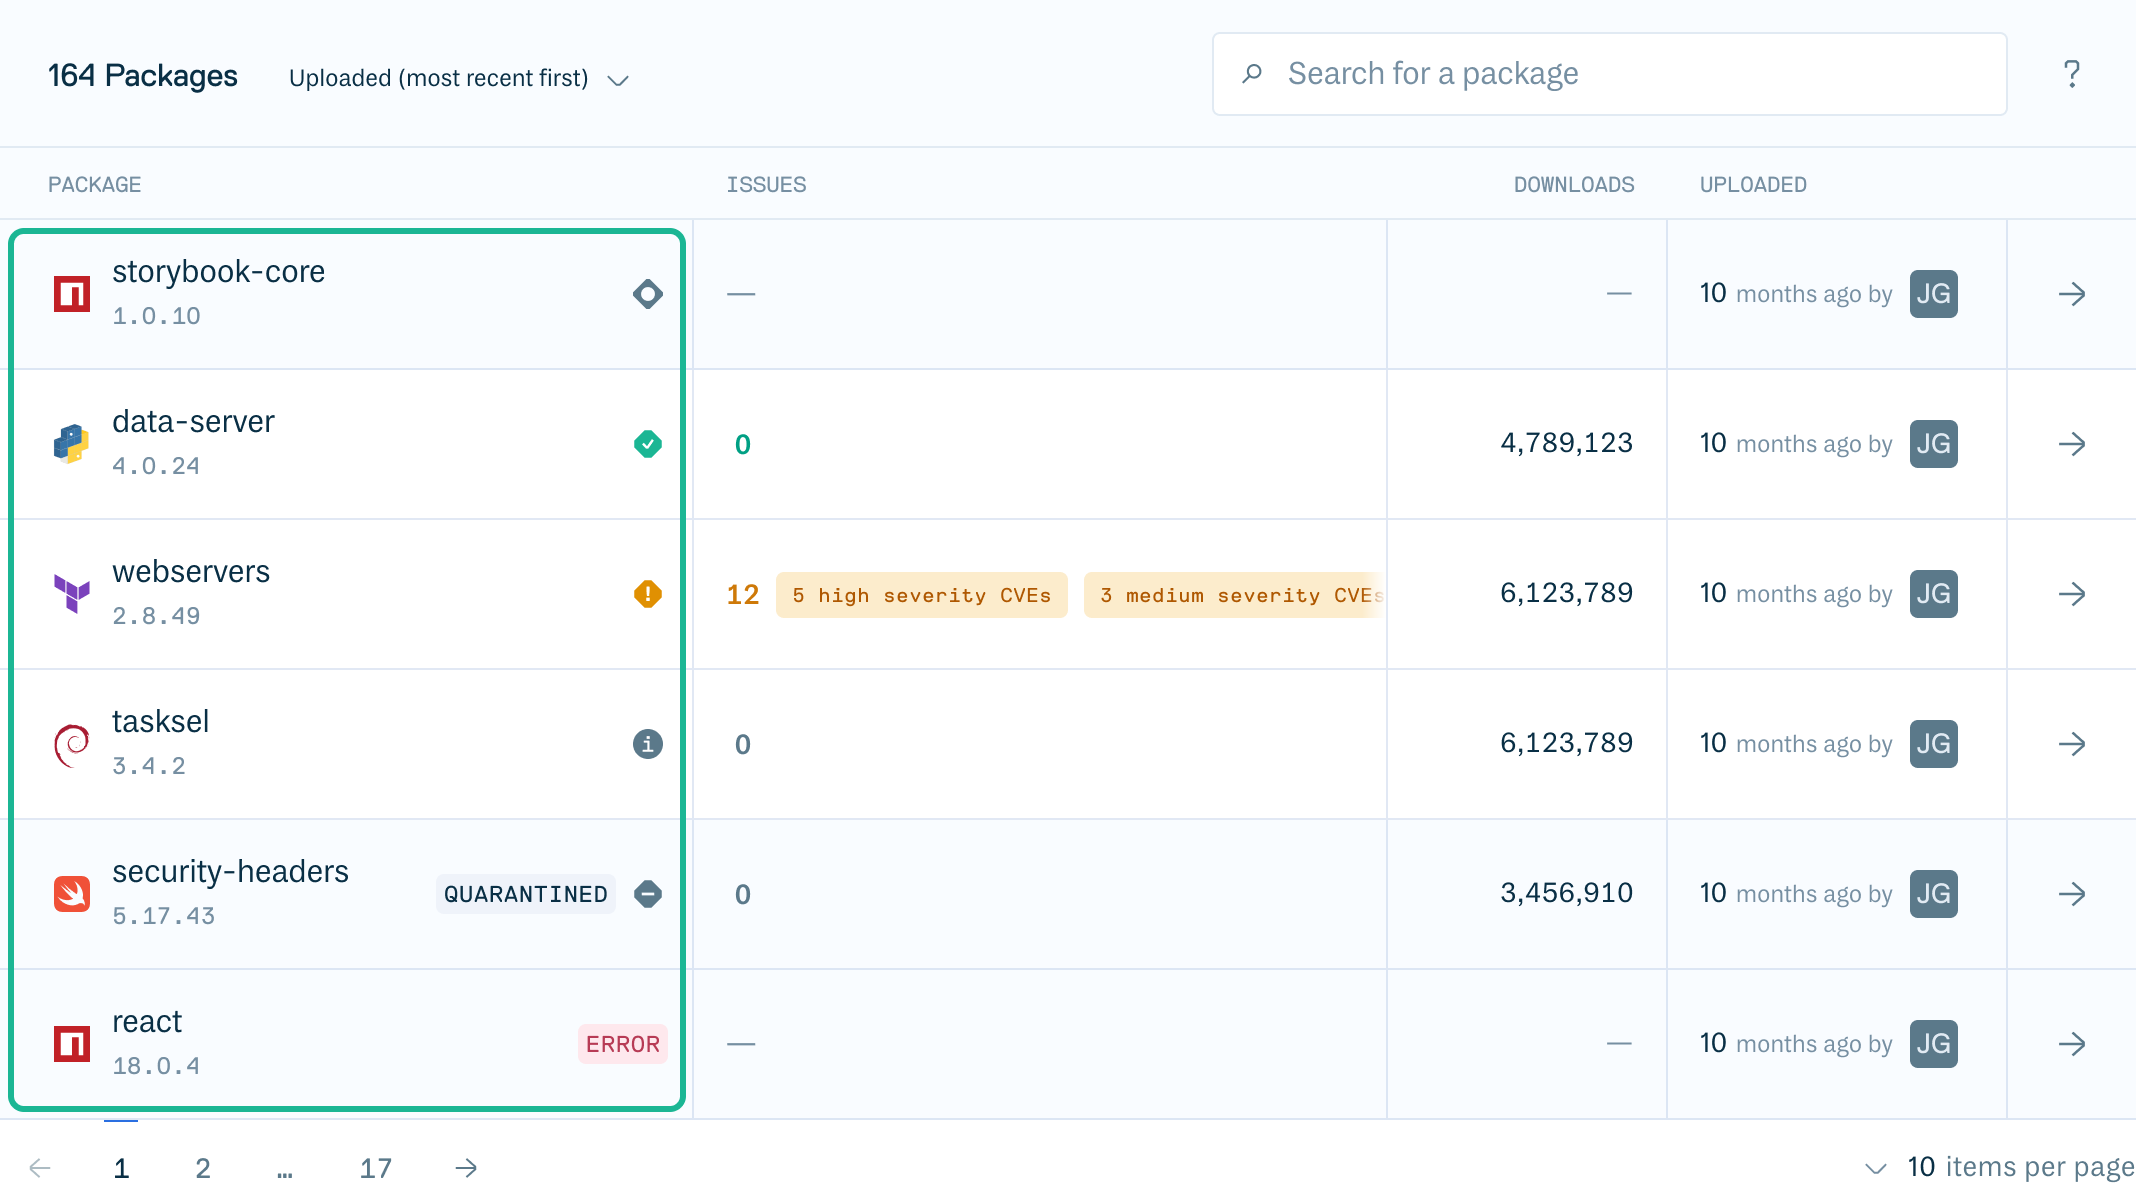Click the ISSUES column header

(x=766, y=185)
